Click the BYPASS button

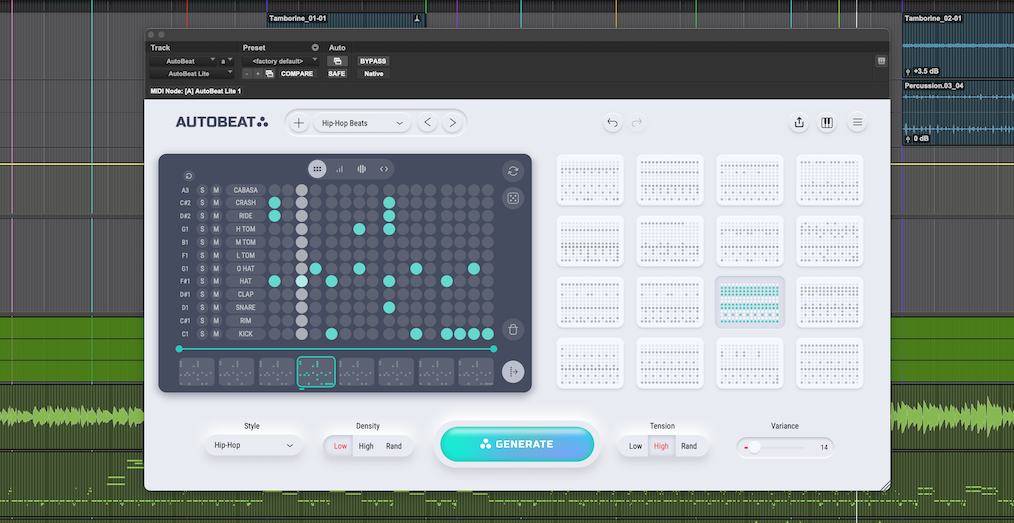click(373, 61)
